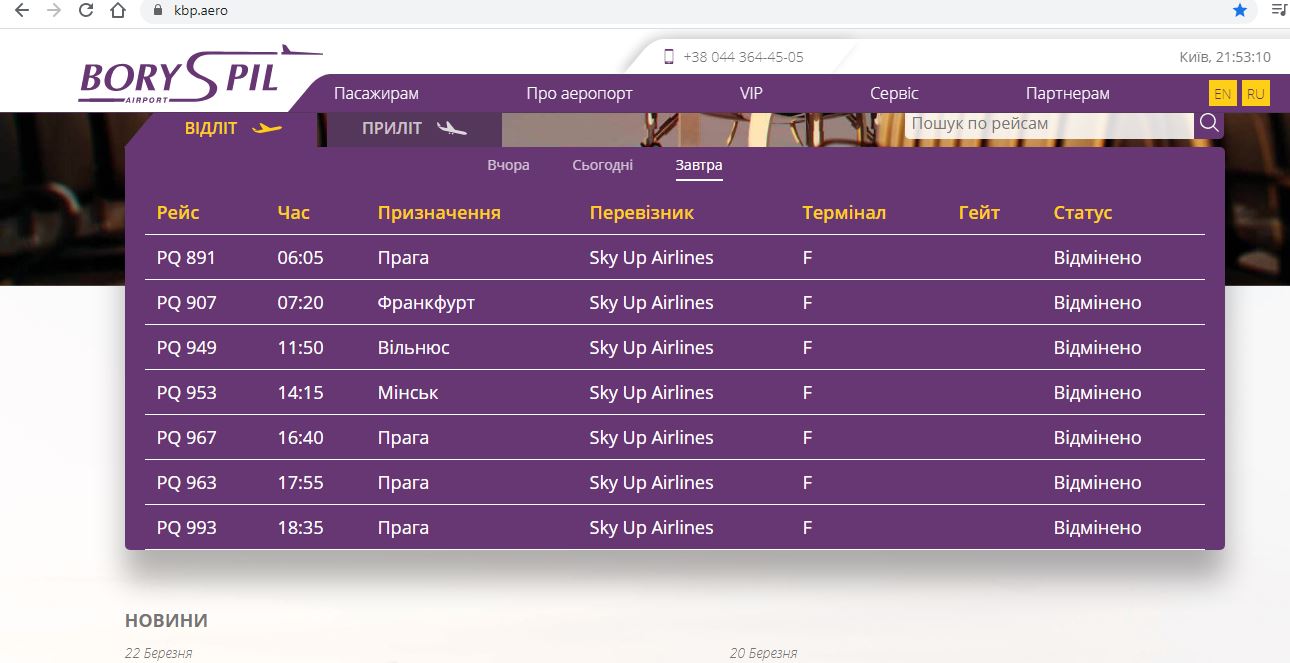This screenshot has width=1290, height=663.
Task: Go to the browser home icon
Action: point(118,11)
